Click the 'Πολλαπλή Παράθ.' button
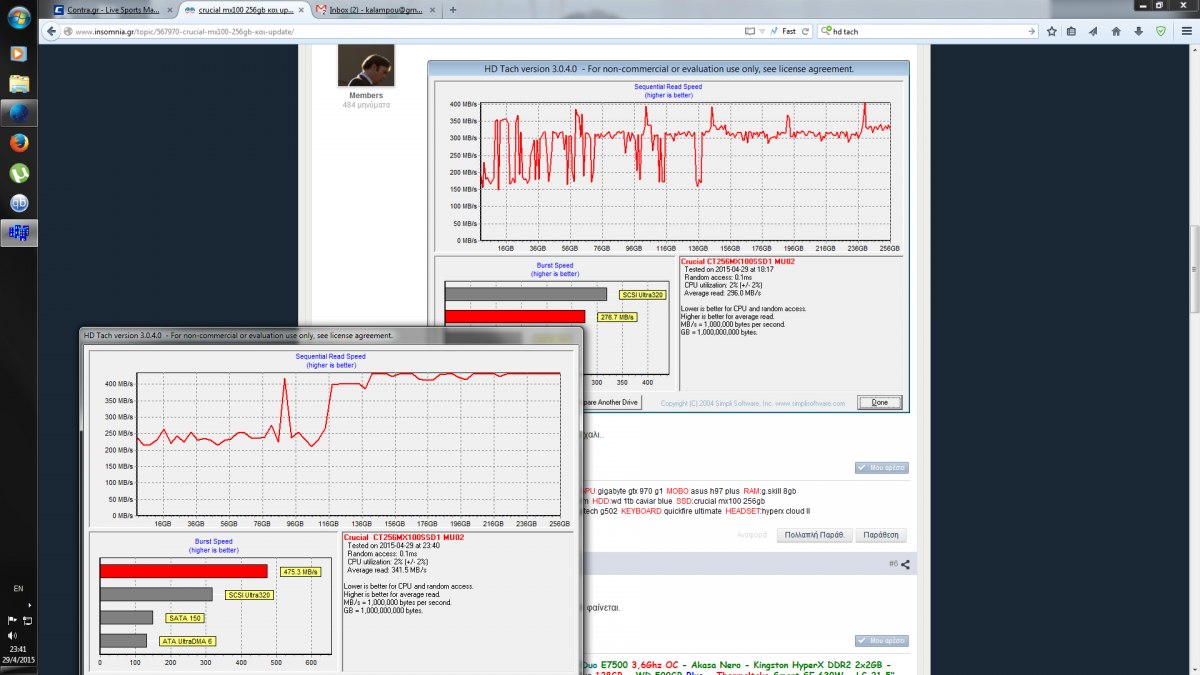 tap(814, 534)
